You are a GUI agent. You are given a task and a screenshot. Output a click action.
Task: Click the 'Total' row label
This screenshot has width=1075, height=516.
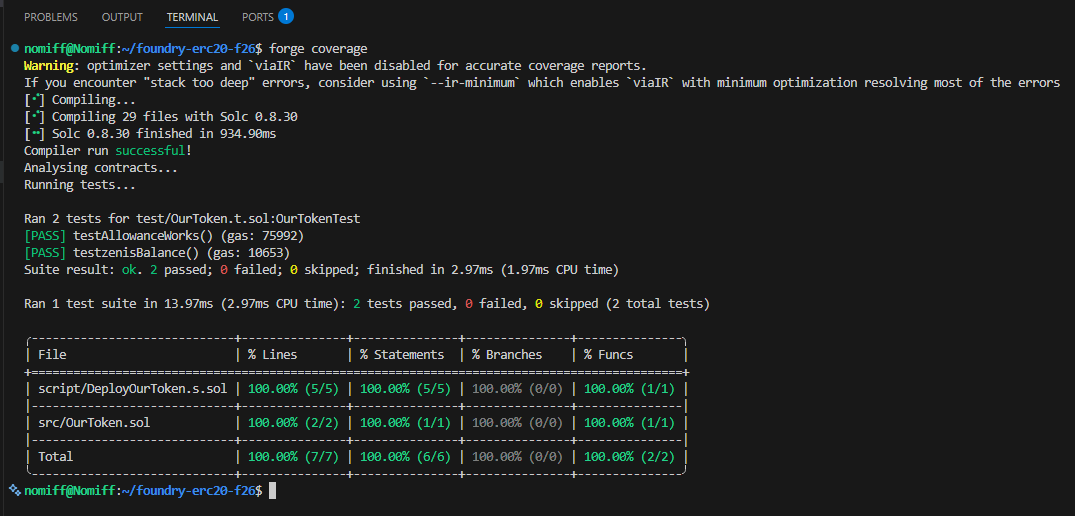pyautogui.click(x=56, y=456)
